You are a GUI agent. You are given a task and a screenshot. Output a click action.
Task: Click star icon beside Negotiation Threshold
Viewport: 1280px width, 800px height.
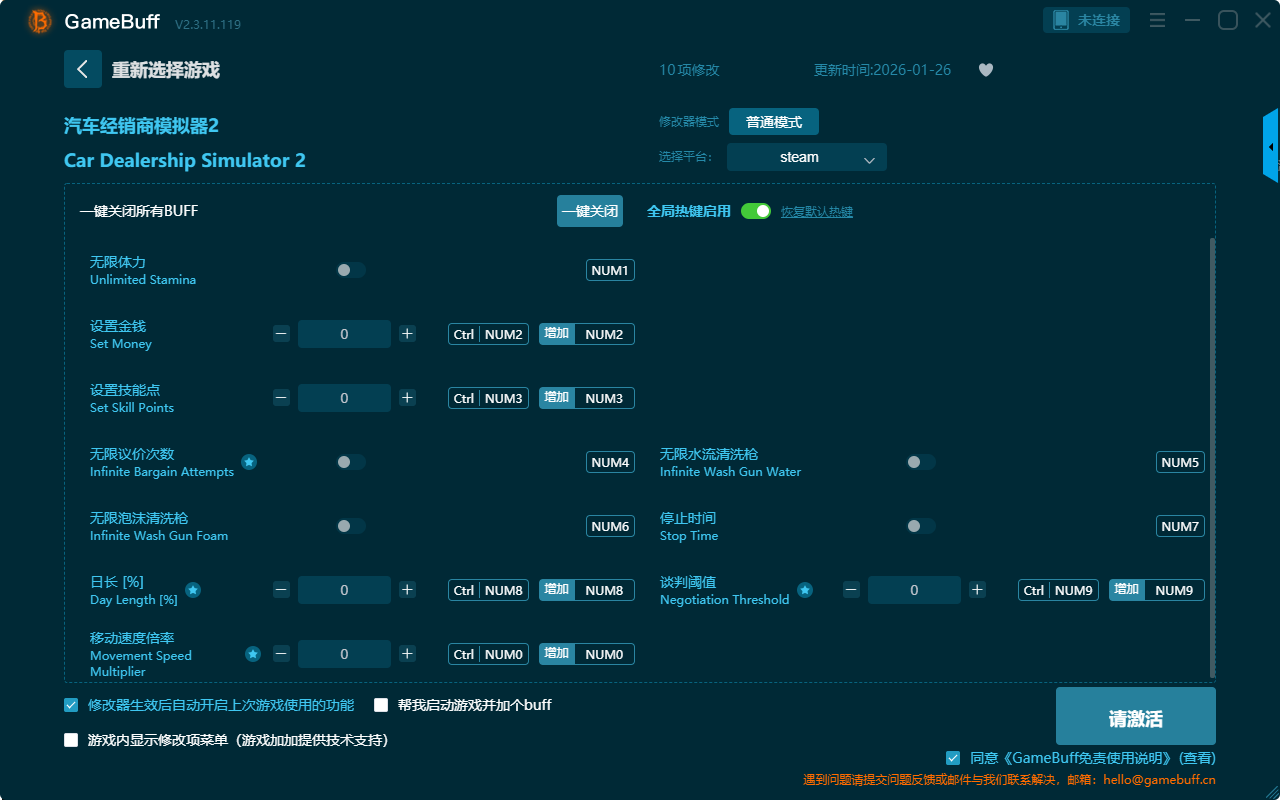(x=805, y=590)
